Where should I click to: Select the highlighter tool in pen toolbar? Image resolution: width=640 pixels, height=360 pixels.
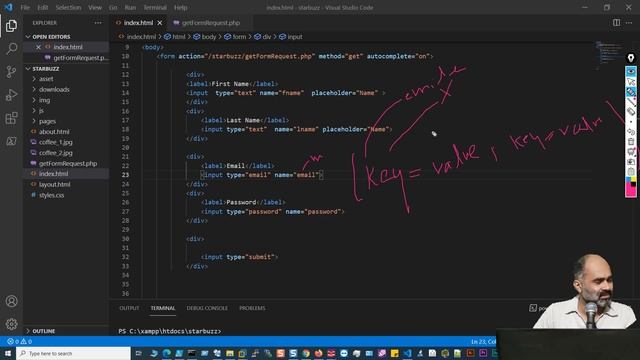coord(631,92)
